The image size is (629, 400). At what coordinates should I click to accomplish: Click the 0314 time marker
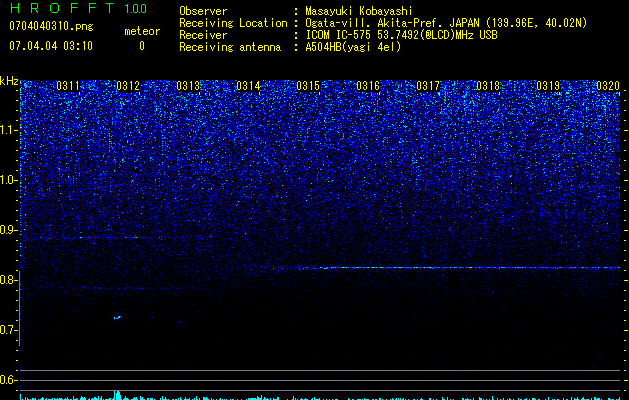point(248,86)
